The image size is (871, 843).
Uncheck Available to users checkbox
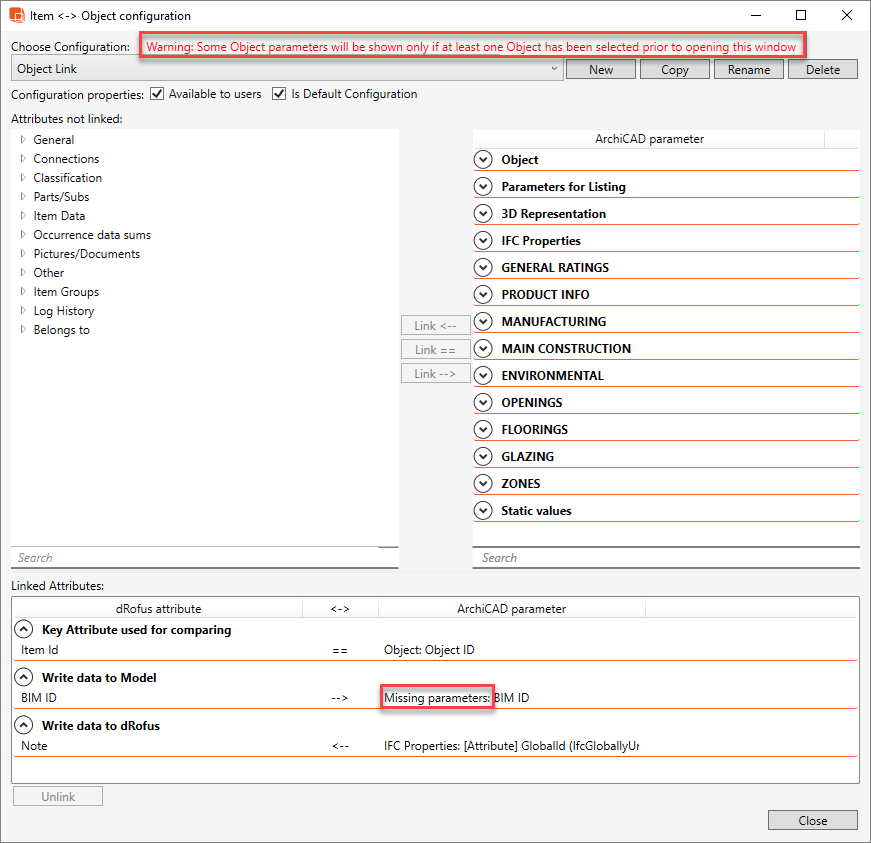point(157,94)
